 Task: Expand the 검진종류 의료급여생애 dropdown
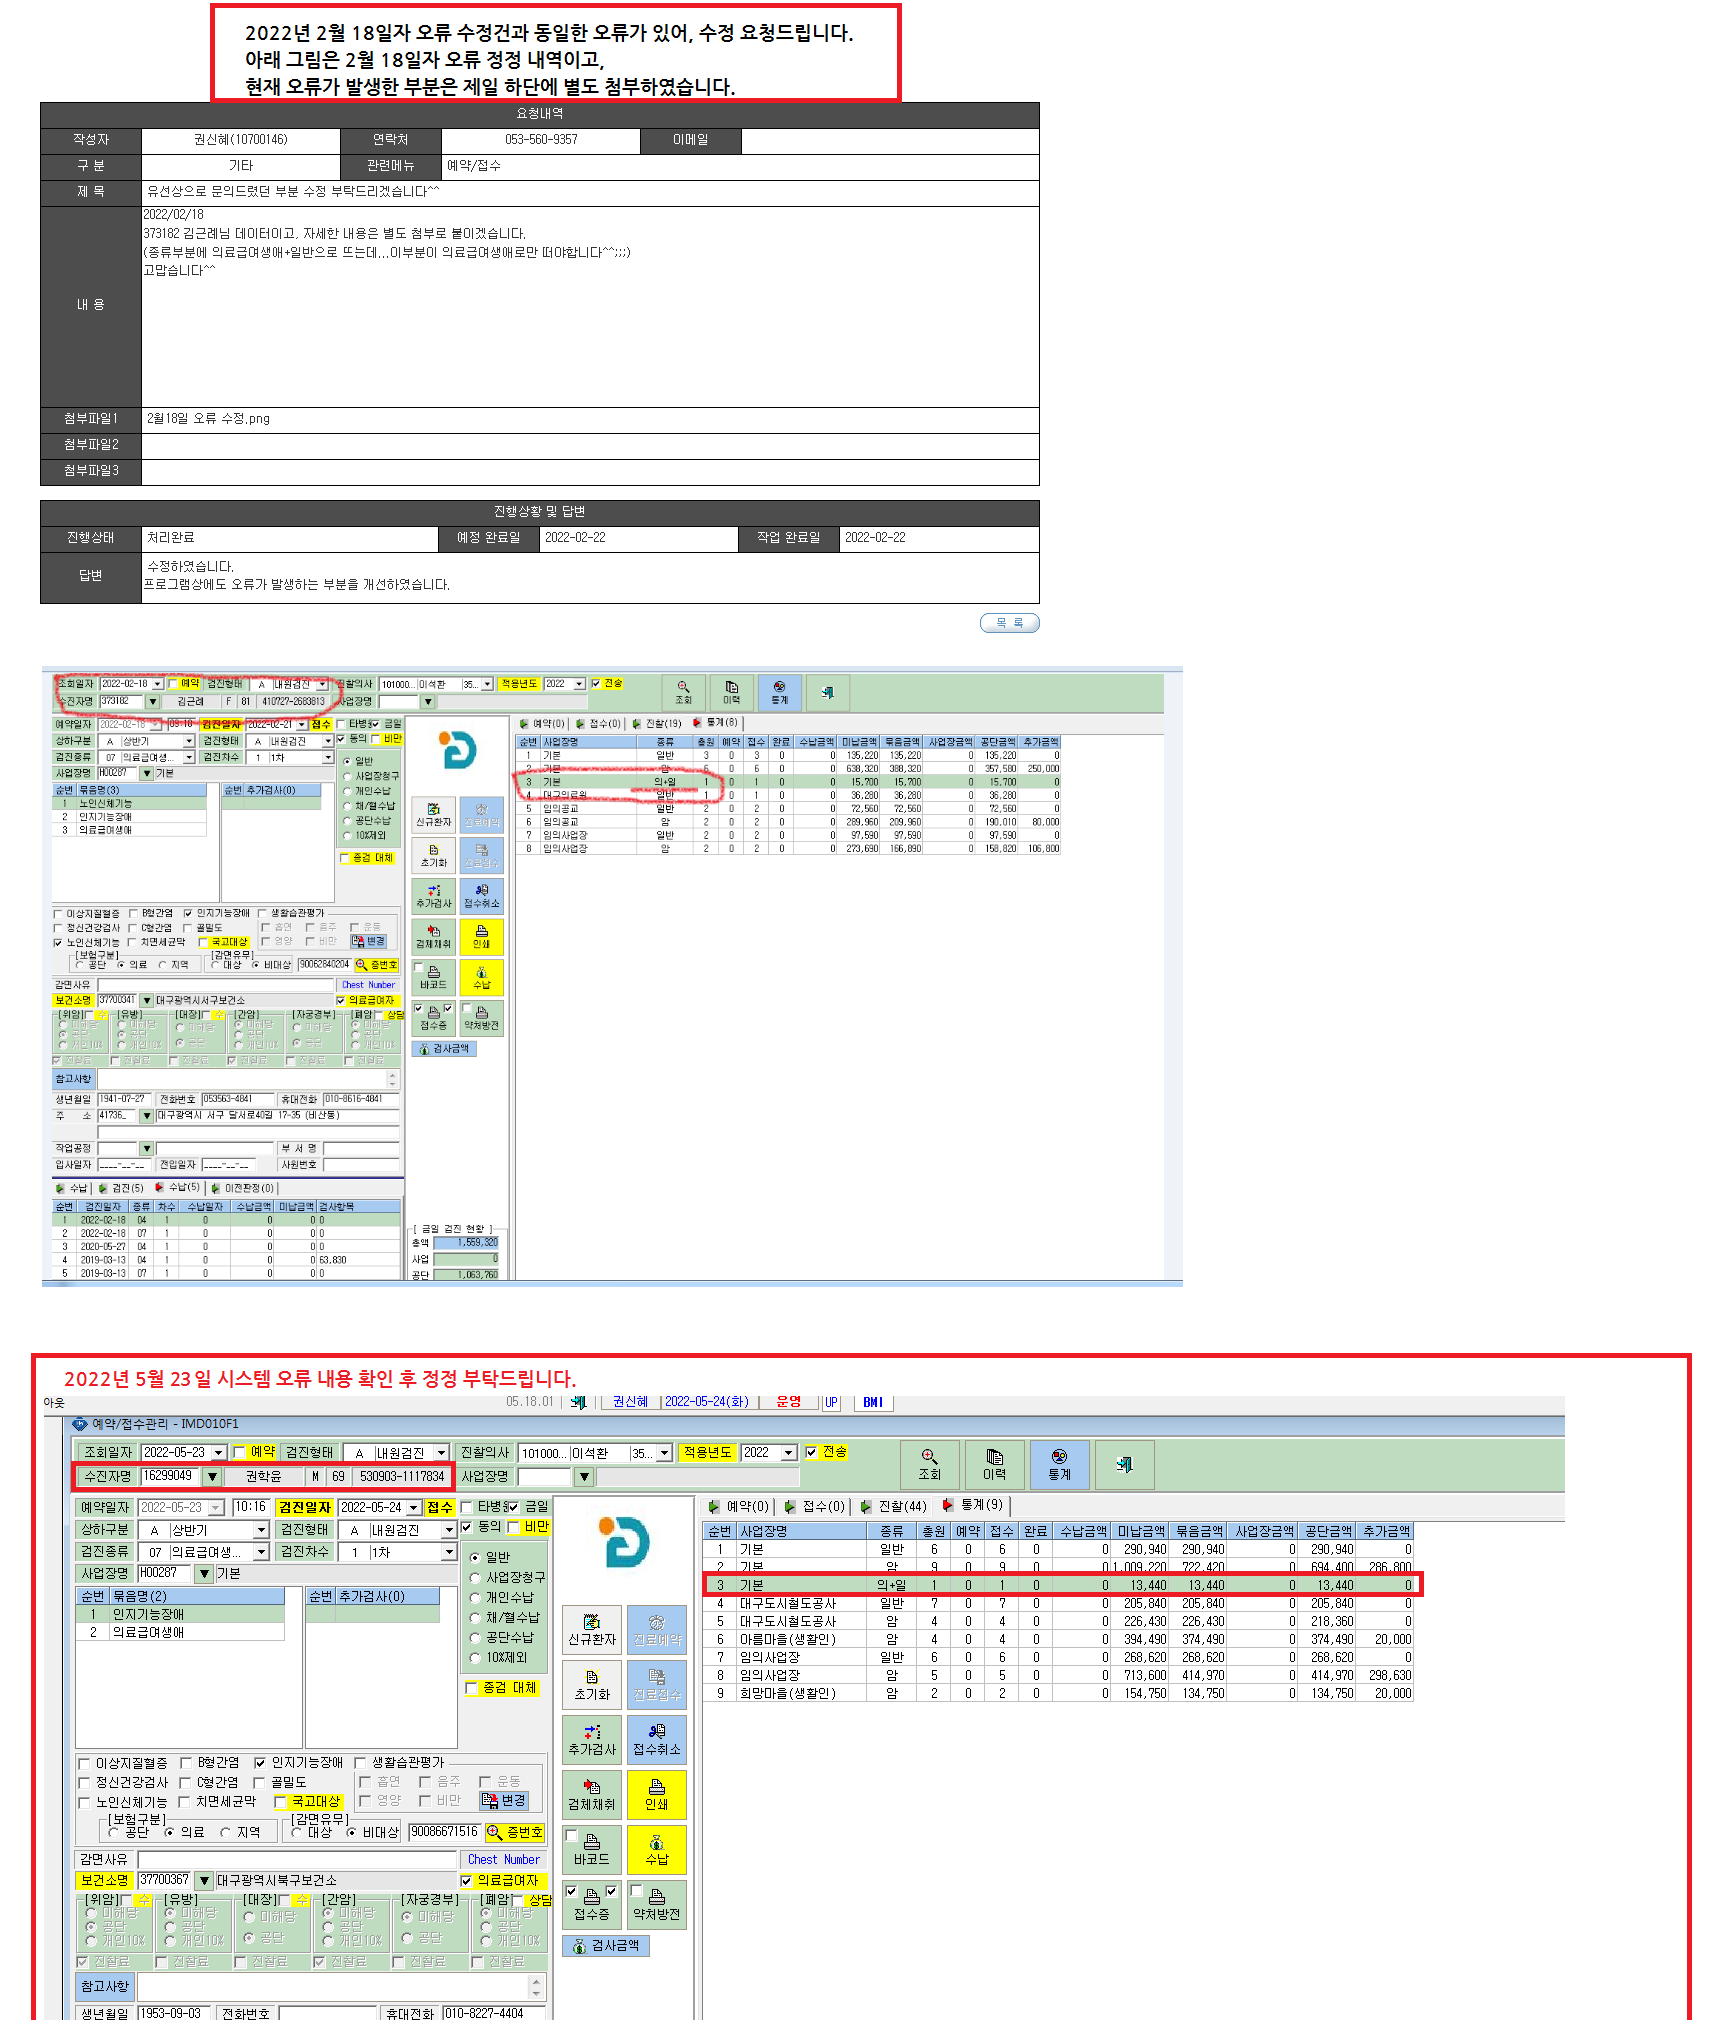(x=261, y=1552)
